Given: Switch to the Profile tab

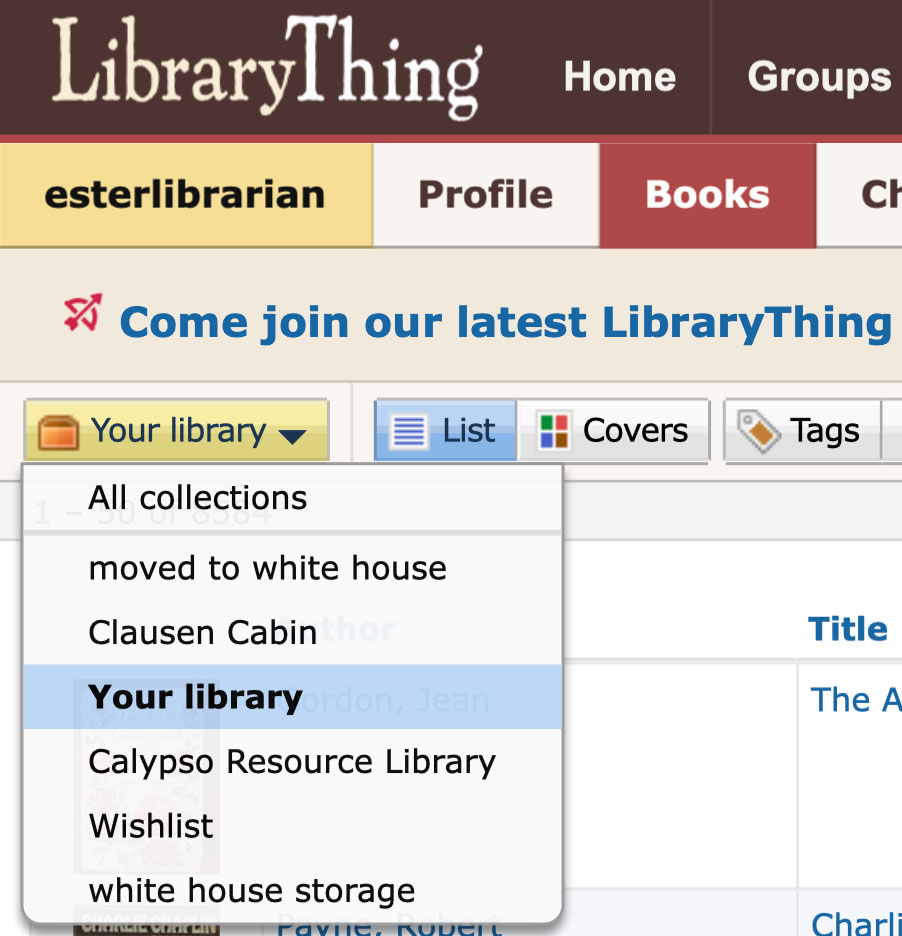Looking at the screenshot, I should [485, 195].
